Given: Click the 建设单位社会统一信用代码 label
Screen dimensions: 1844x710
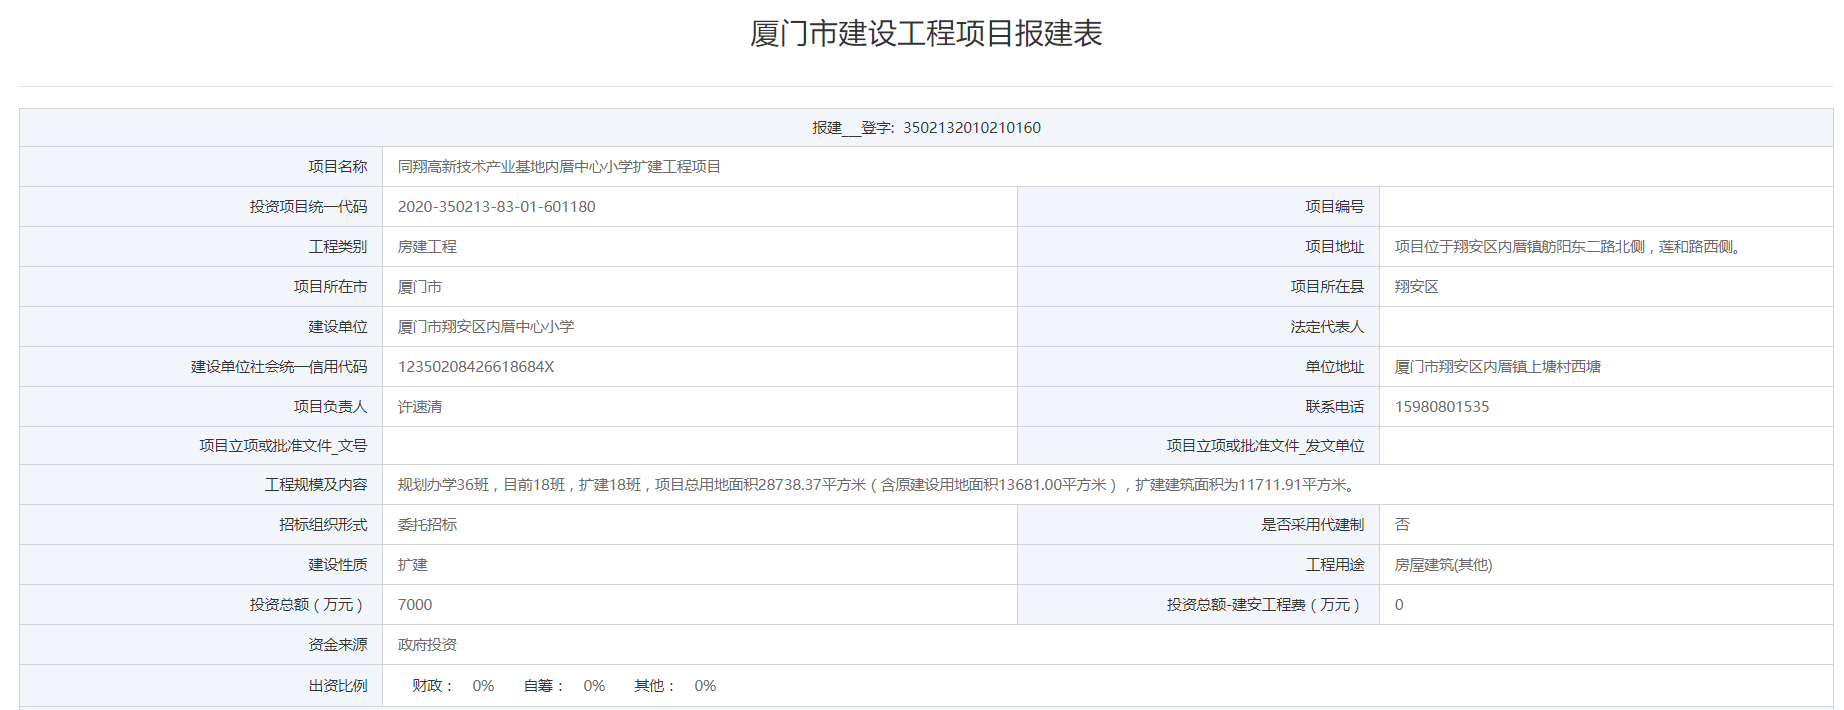Looking at the screenshot, I should pos(279,367).
